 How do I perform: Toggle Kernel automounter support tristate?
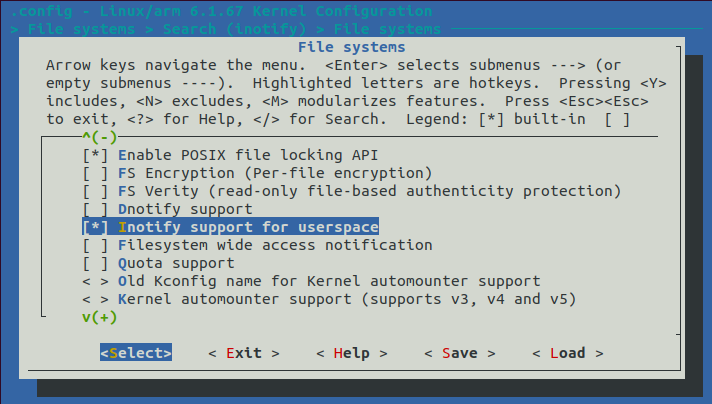coord(95,300)
